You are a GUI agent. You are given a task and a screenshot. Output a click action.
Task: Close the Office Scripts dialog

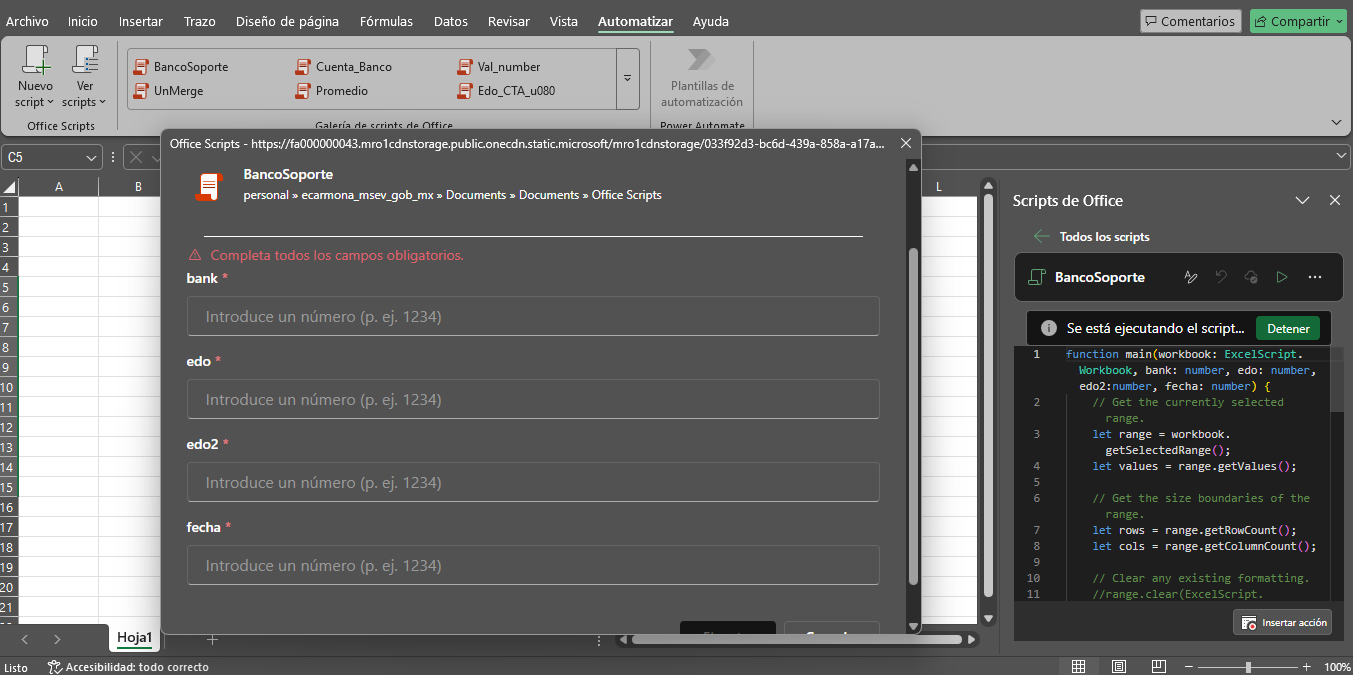click(x=906, y=143)
